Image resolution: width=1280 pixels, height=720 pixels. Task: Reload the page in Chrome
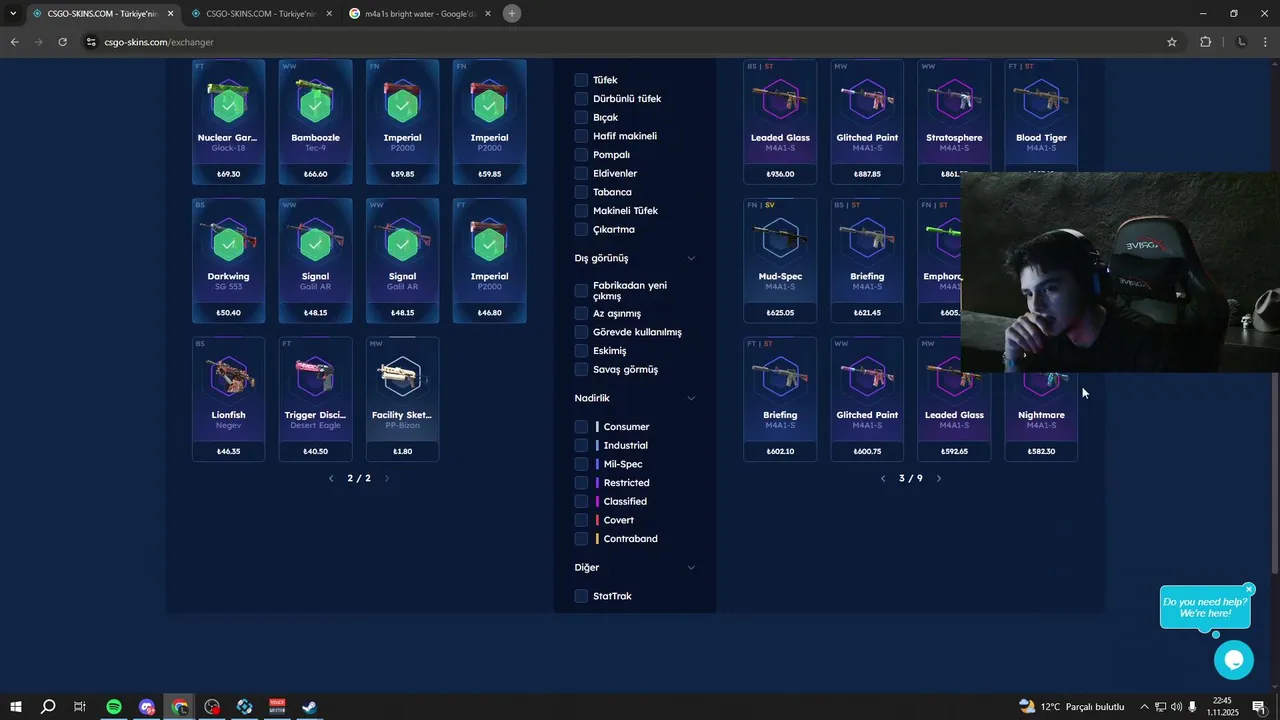62,42
